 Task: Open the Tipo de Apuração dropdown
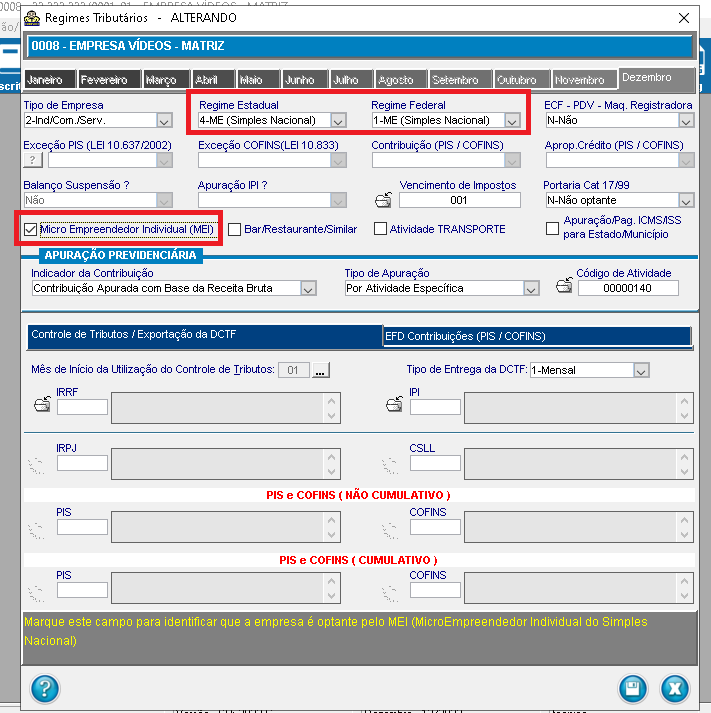pos(531,289)
